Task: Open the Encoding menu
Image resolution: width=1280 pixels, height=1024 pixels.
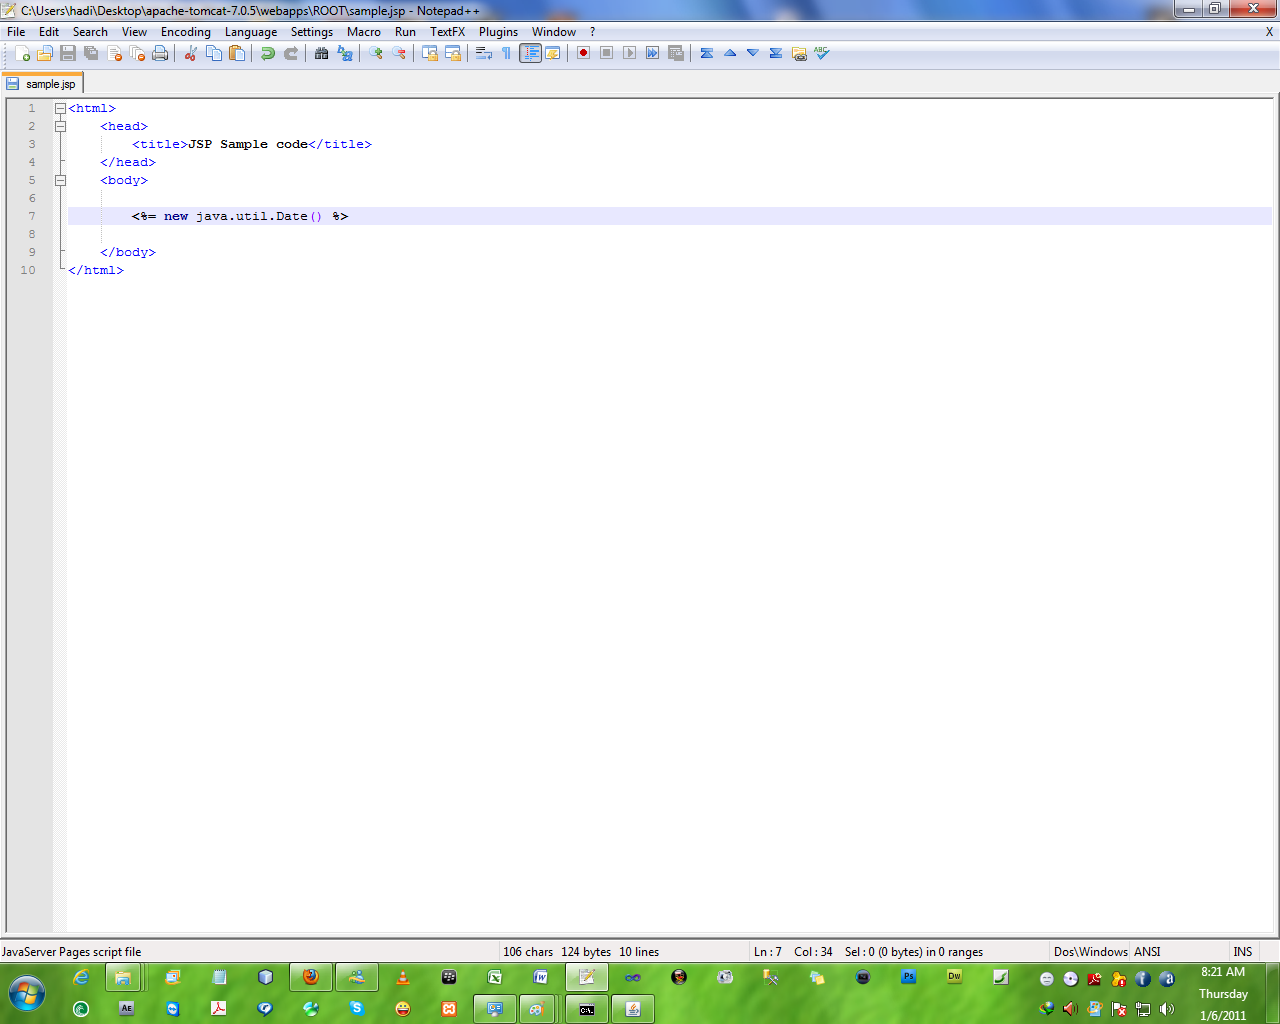Action: [x=186, y=32]
